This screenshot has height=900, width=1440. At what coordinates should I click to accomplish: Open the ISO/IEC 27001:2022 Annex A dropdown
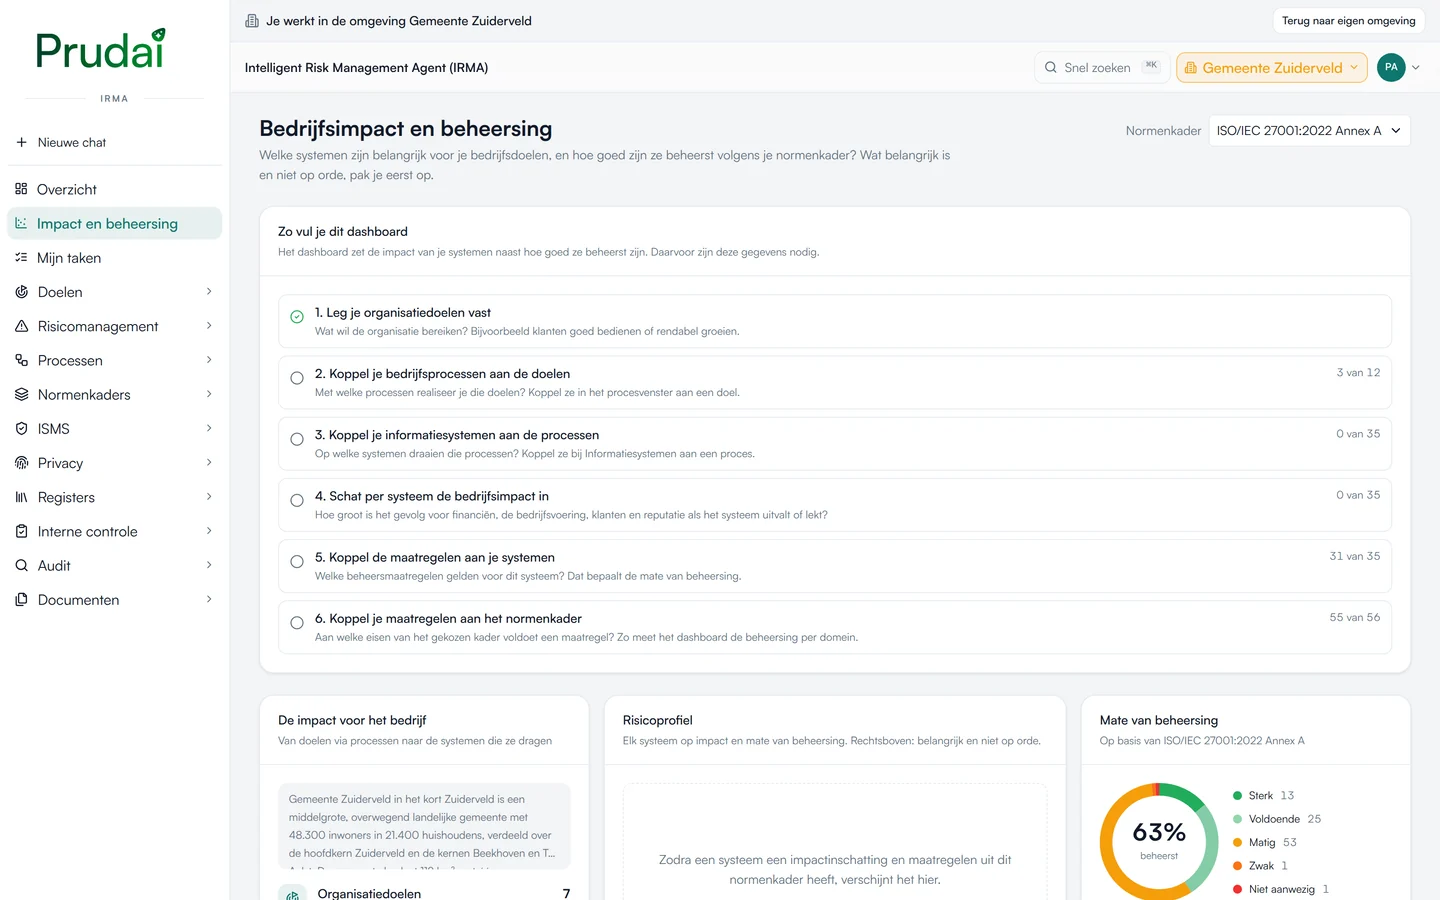click(1309, 131)
